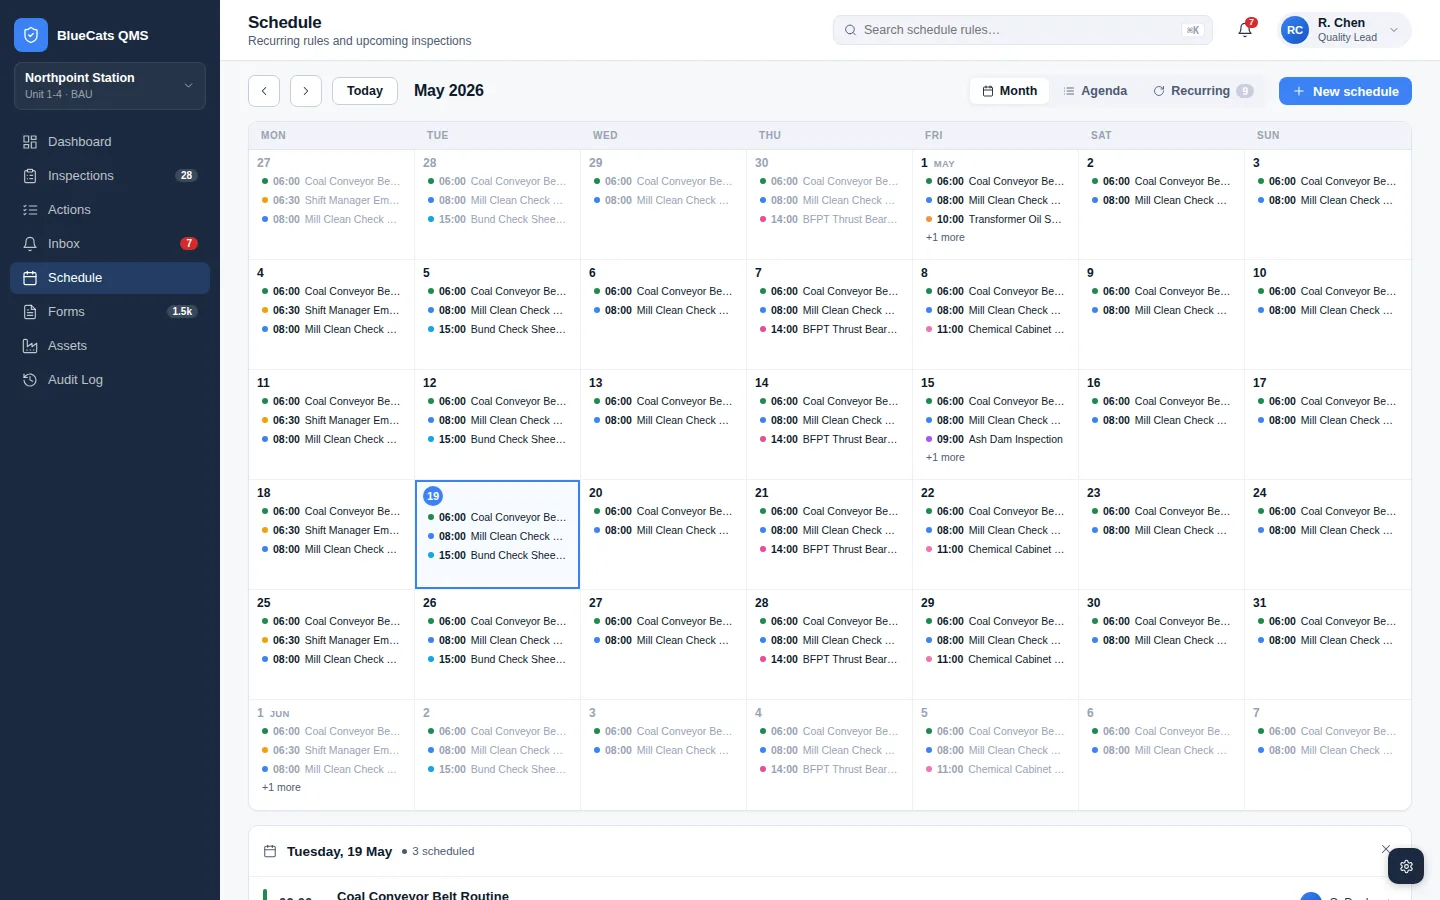This screenshot has height=900, width=1440.
Task: Close the Tuesday 19 May detail panel
Action: coord(1386,849)
